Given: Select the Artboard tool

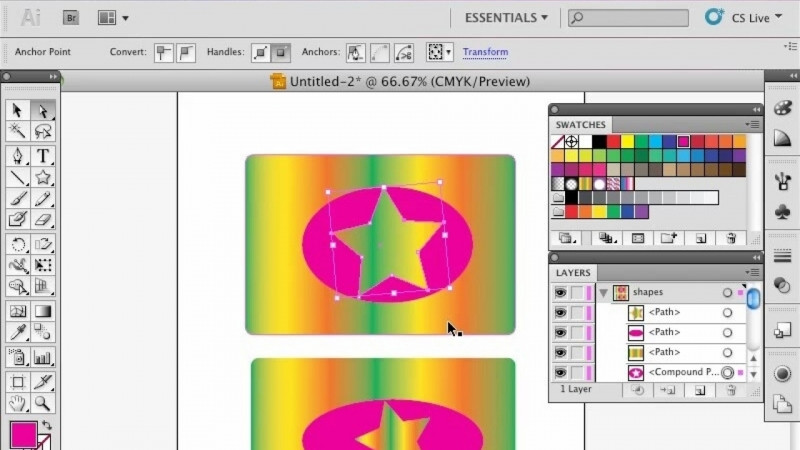Looking at the screenshot, I should click(x=17, y=382).
